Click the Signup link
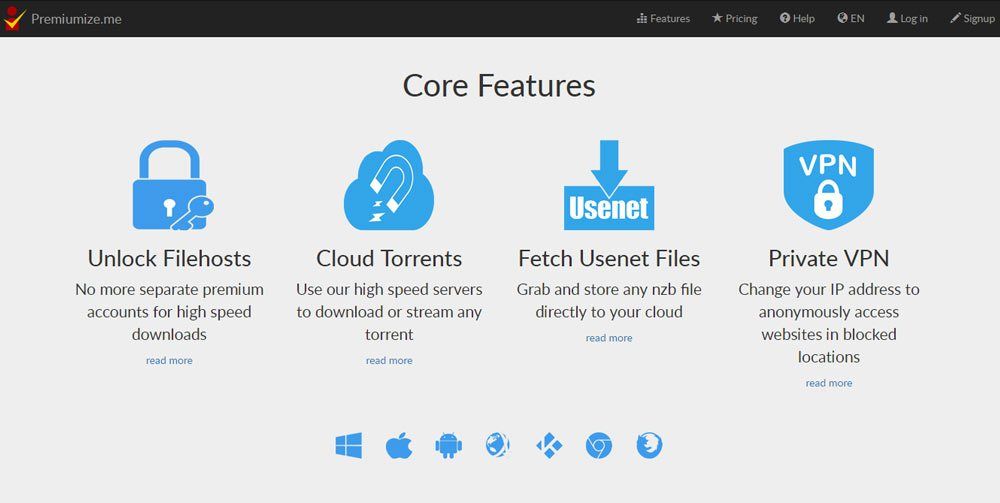The height and width of the screenshot is (503, 1000). [972, 18]
